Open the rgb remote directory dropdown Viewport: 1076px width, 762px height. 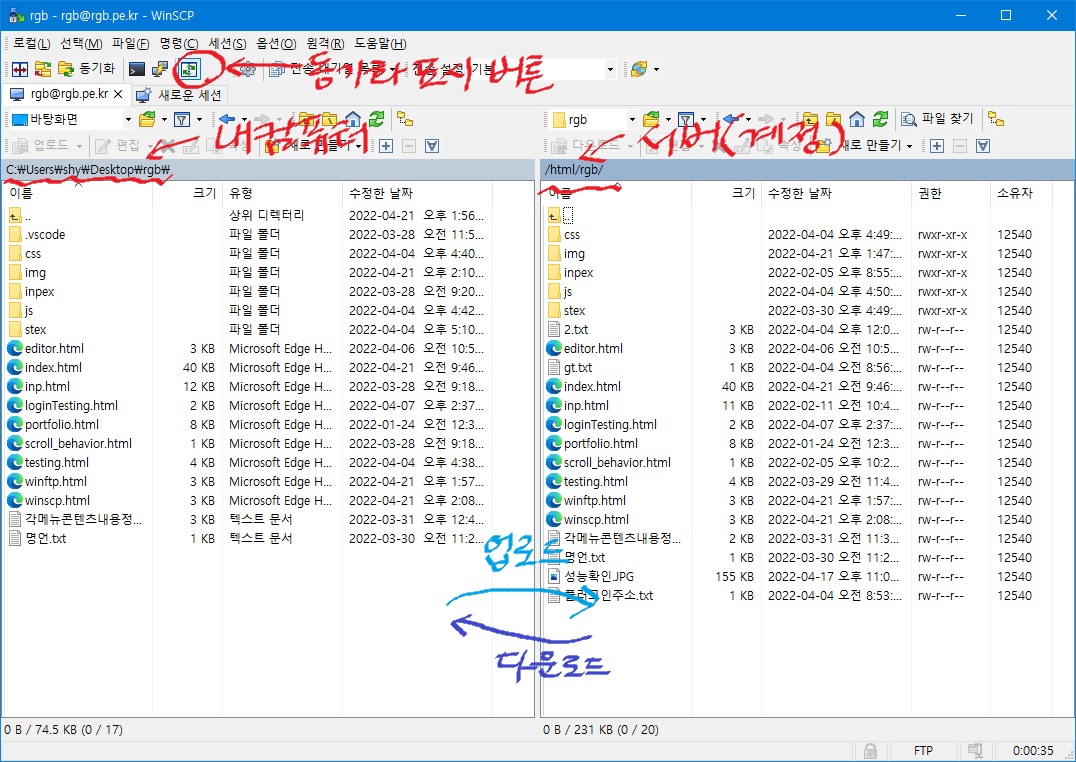[x=632, y=120]
